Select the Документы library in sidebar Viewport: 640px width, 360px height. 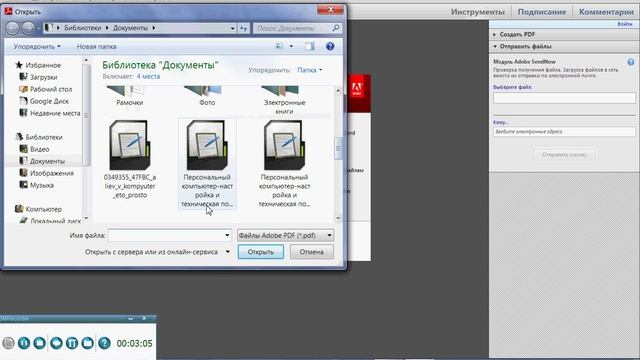42,161
